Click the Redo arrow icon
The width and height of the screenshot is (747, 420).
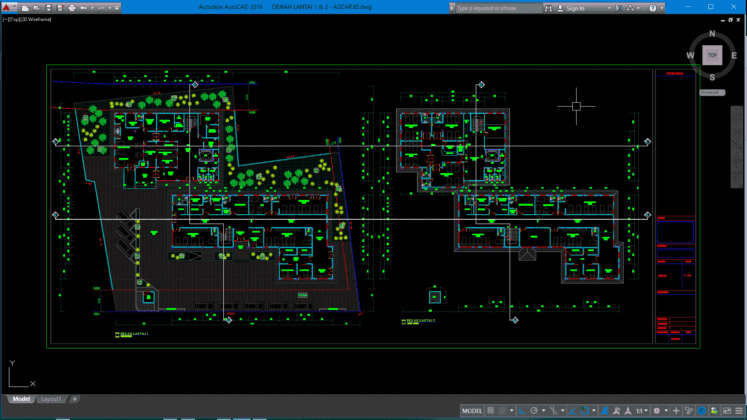[x=101, y=8]
